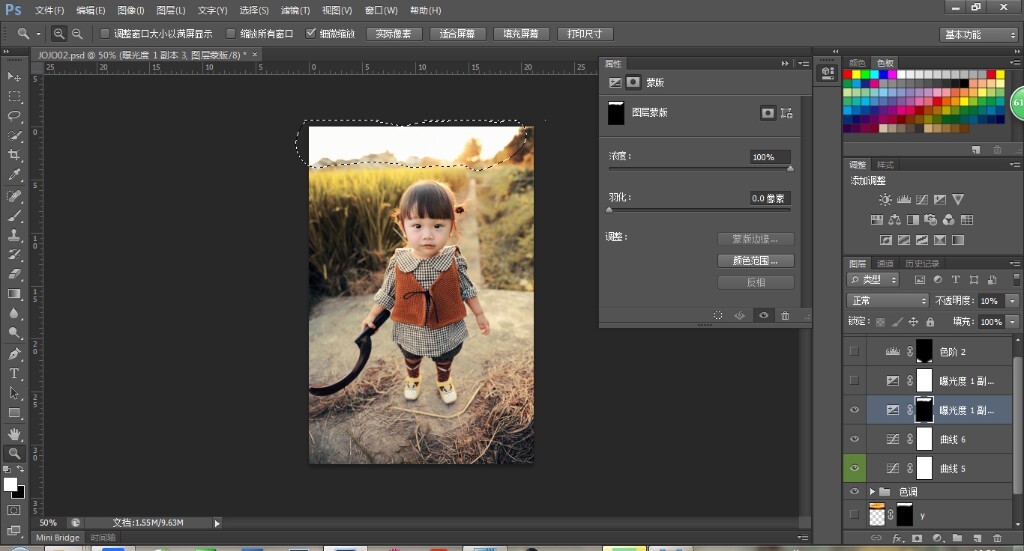Viewport: 1024px width, 551px height.
Task: Add a Brightness/Contrast adjustment
Action: click(885, 200)
